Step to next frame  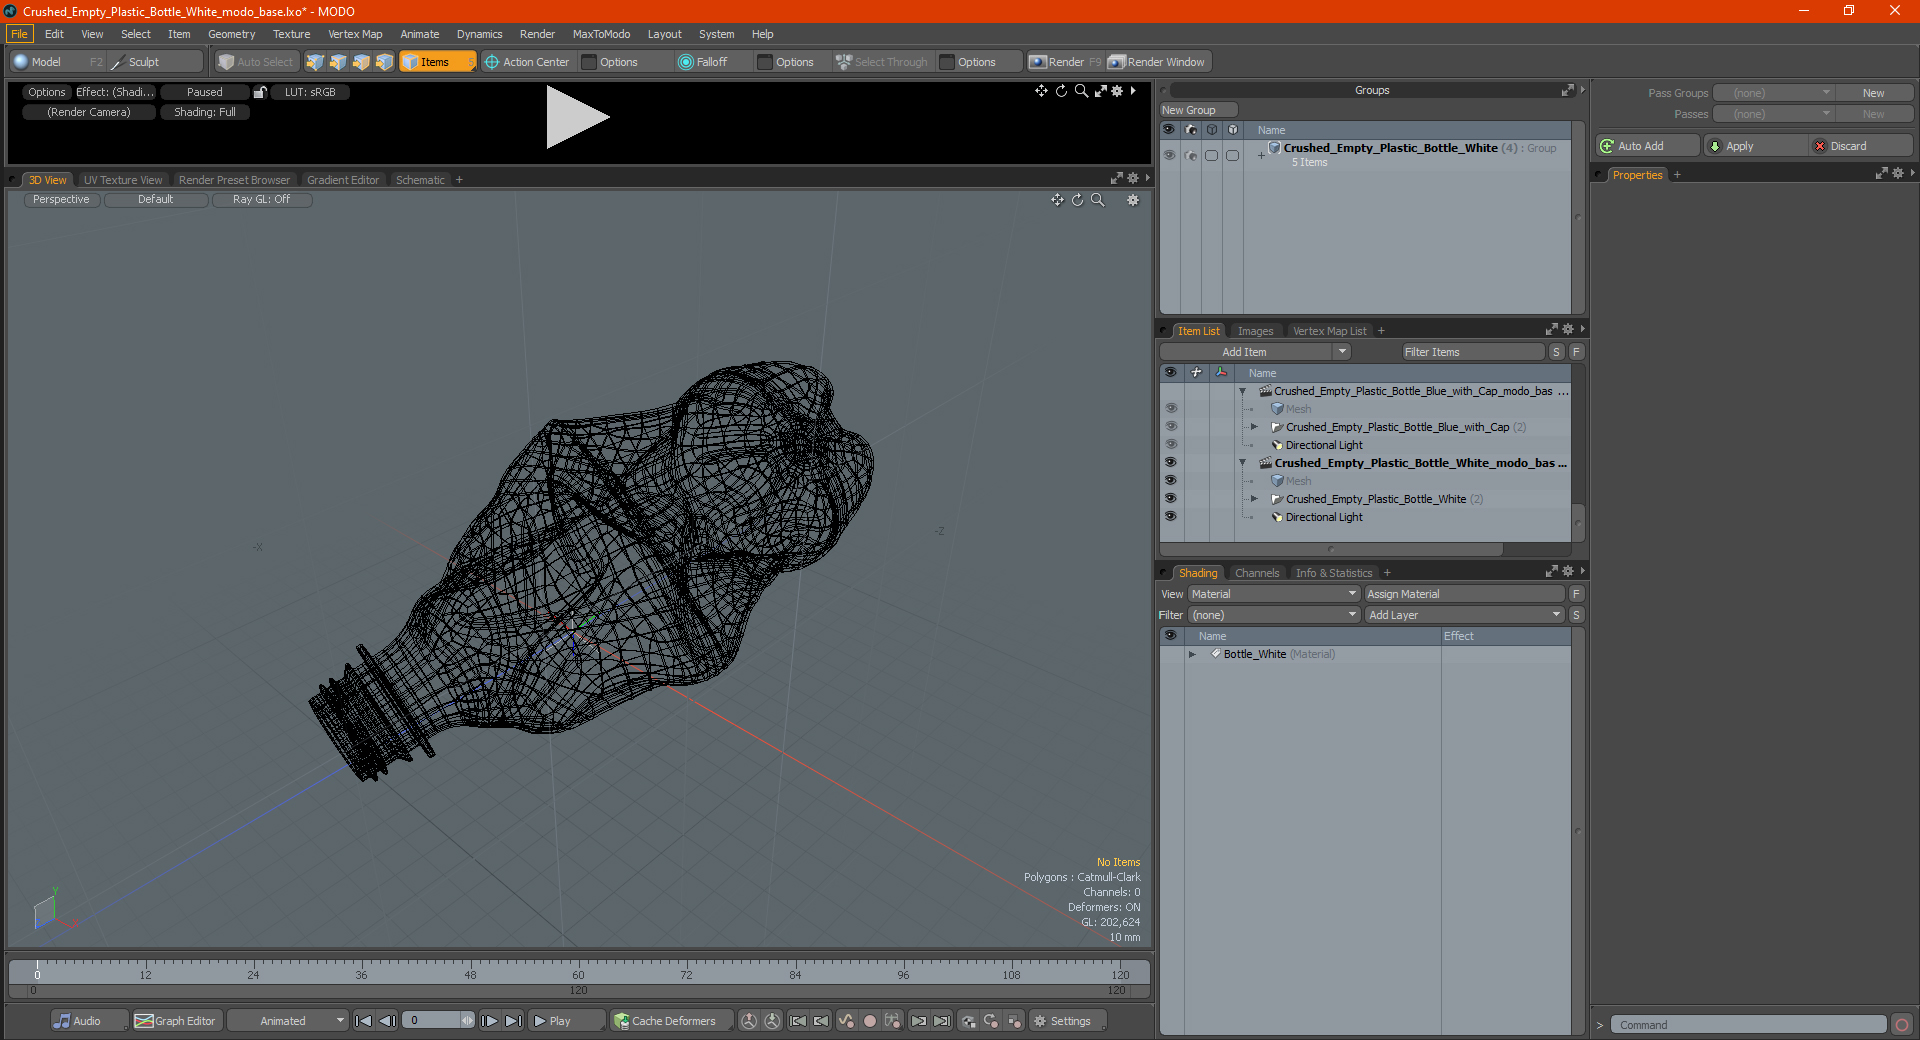coord(489,1021)
